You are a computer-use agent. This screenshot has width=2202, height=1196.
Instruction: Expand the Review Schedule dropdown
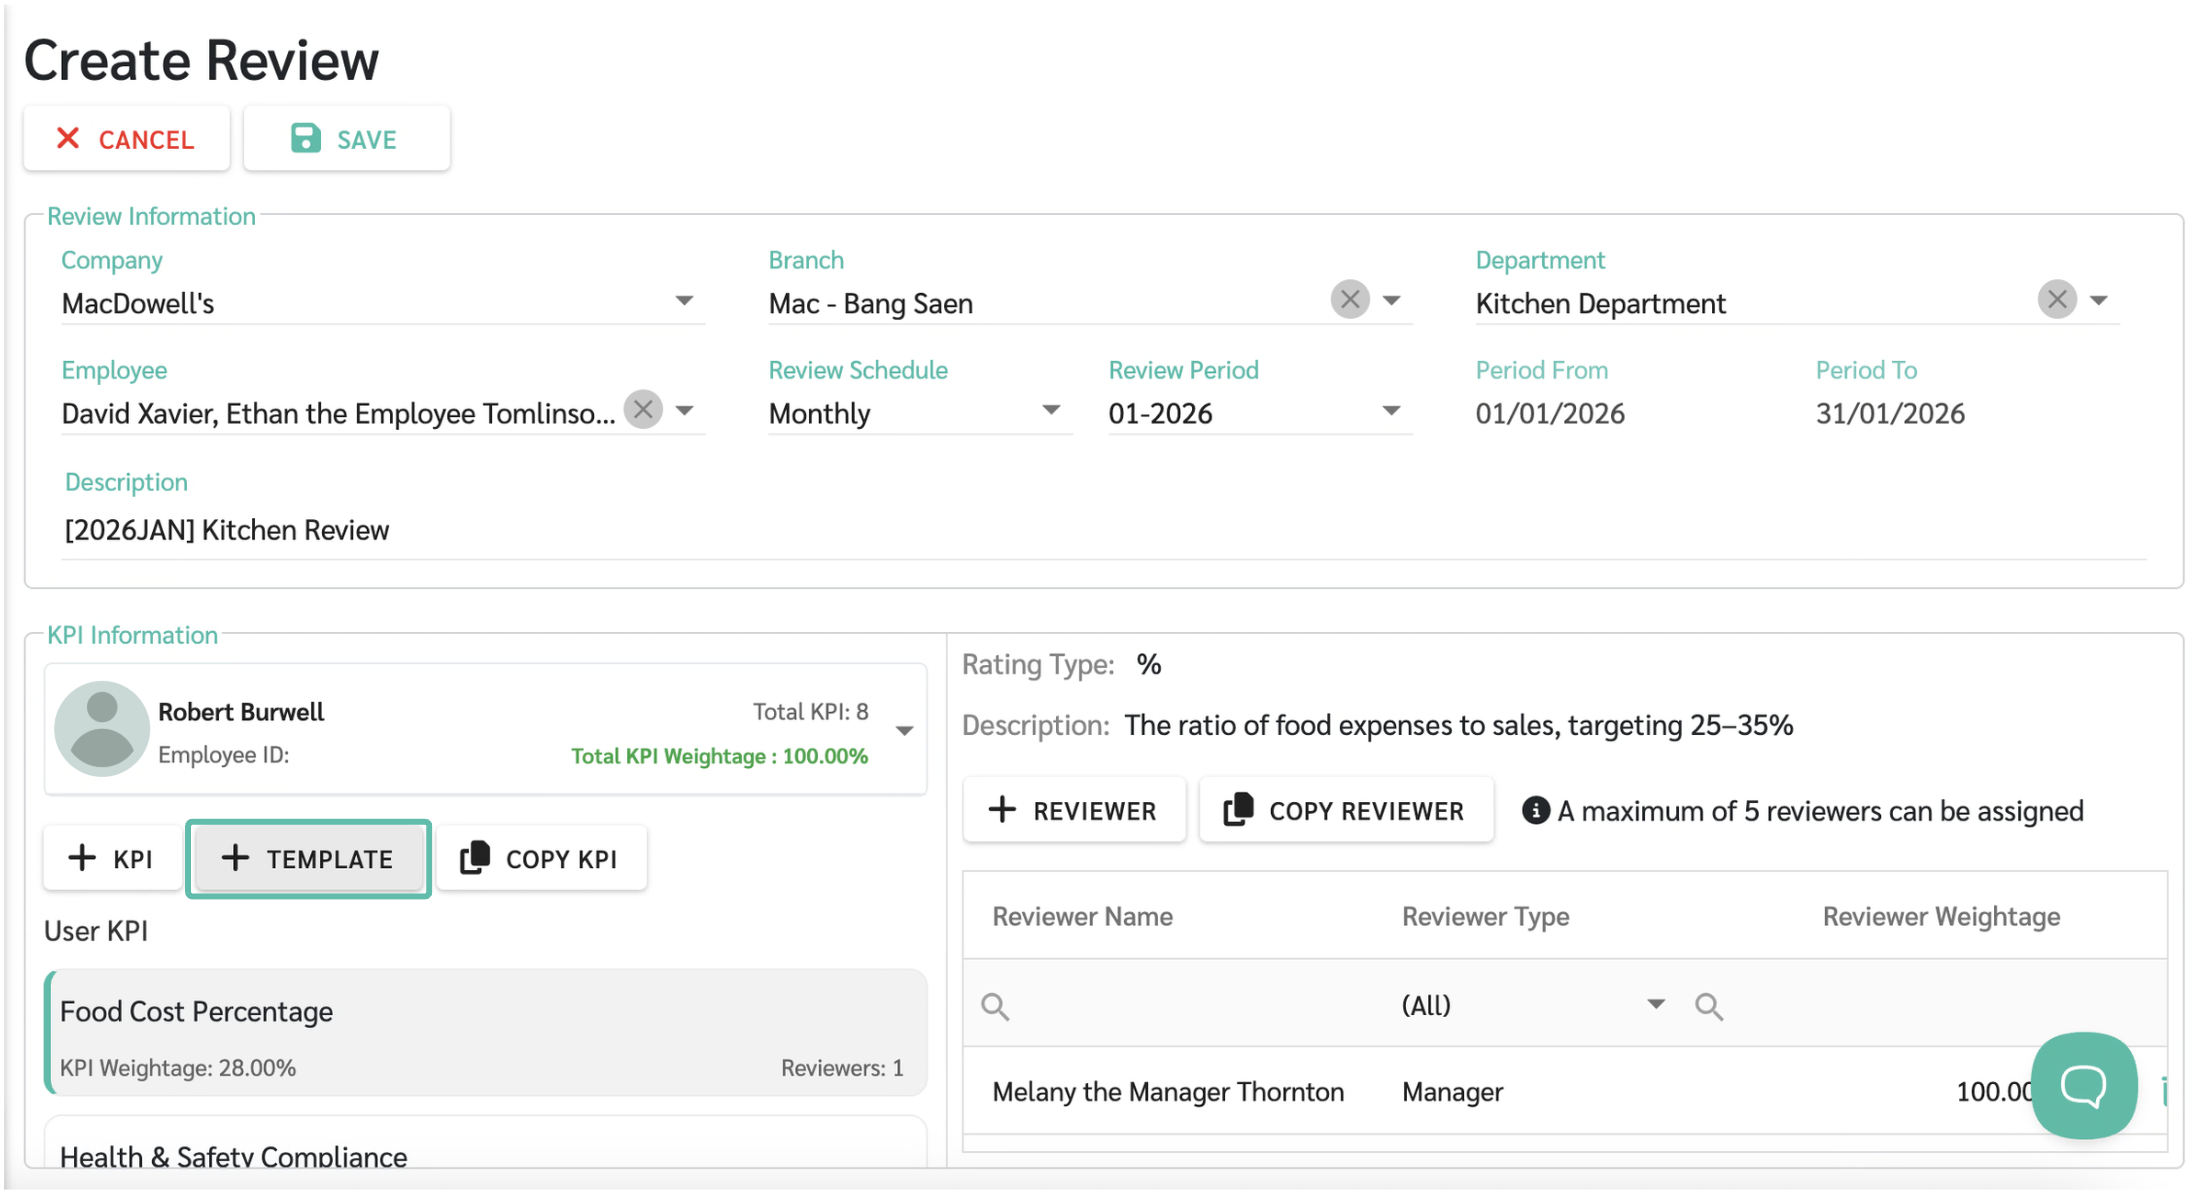[x=1050, y=411]
